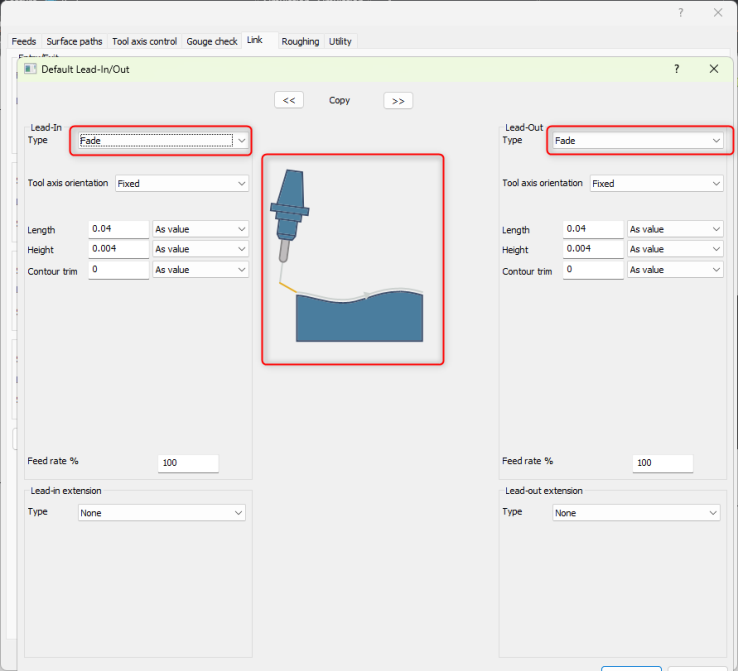Click the Lead-Out Height input field
This screenshot has width=738, height=671.
(592, 250)
